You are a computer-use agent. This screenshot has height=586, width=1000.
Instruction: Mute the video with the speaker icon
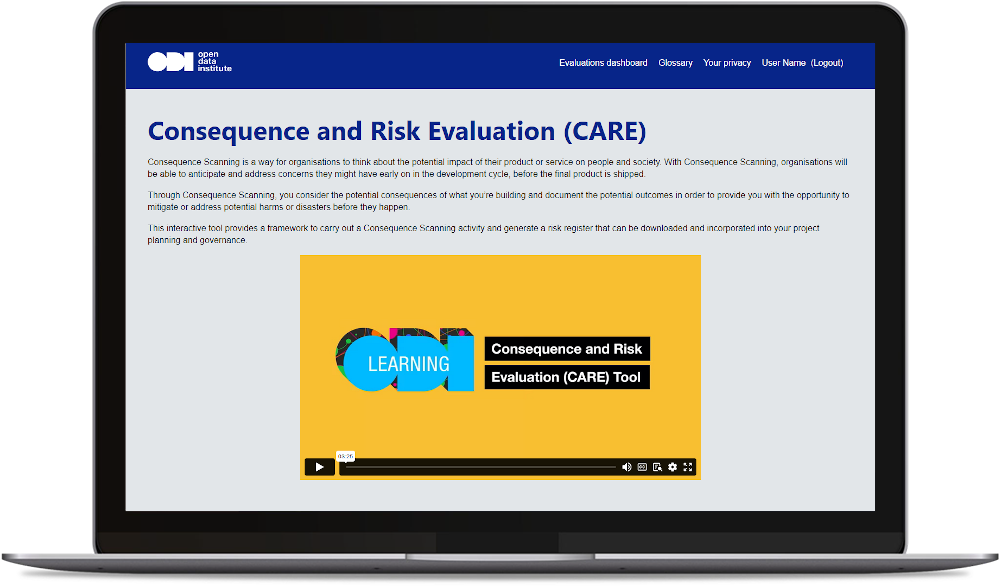pos(626,467)
